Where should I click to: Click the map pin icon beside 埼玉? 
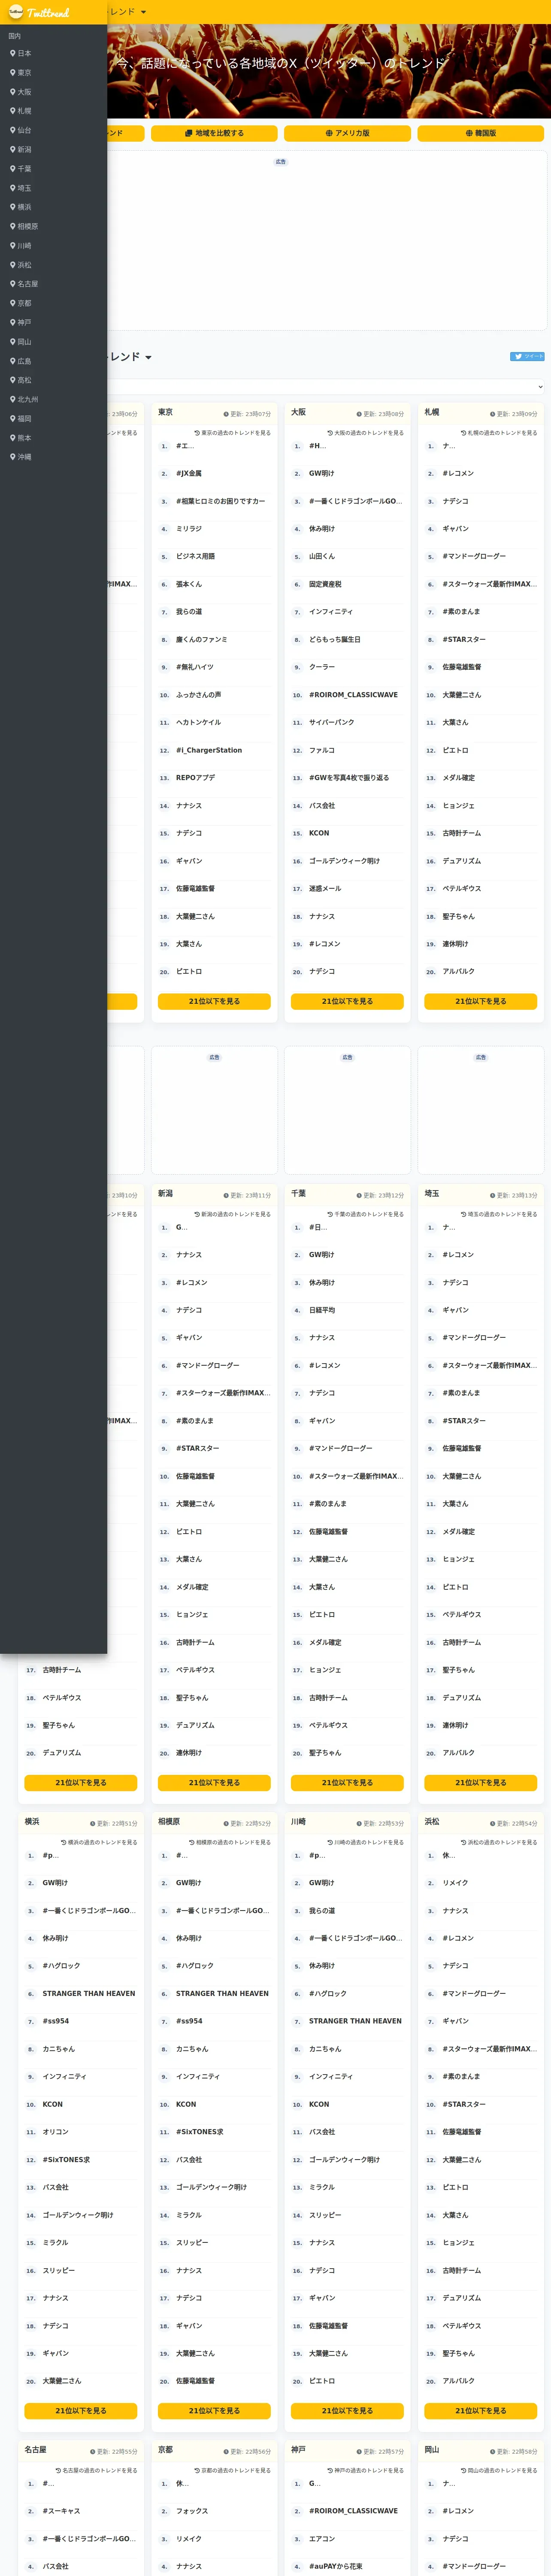(x=13, y=188)
